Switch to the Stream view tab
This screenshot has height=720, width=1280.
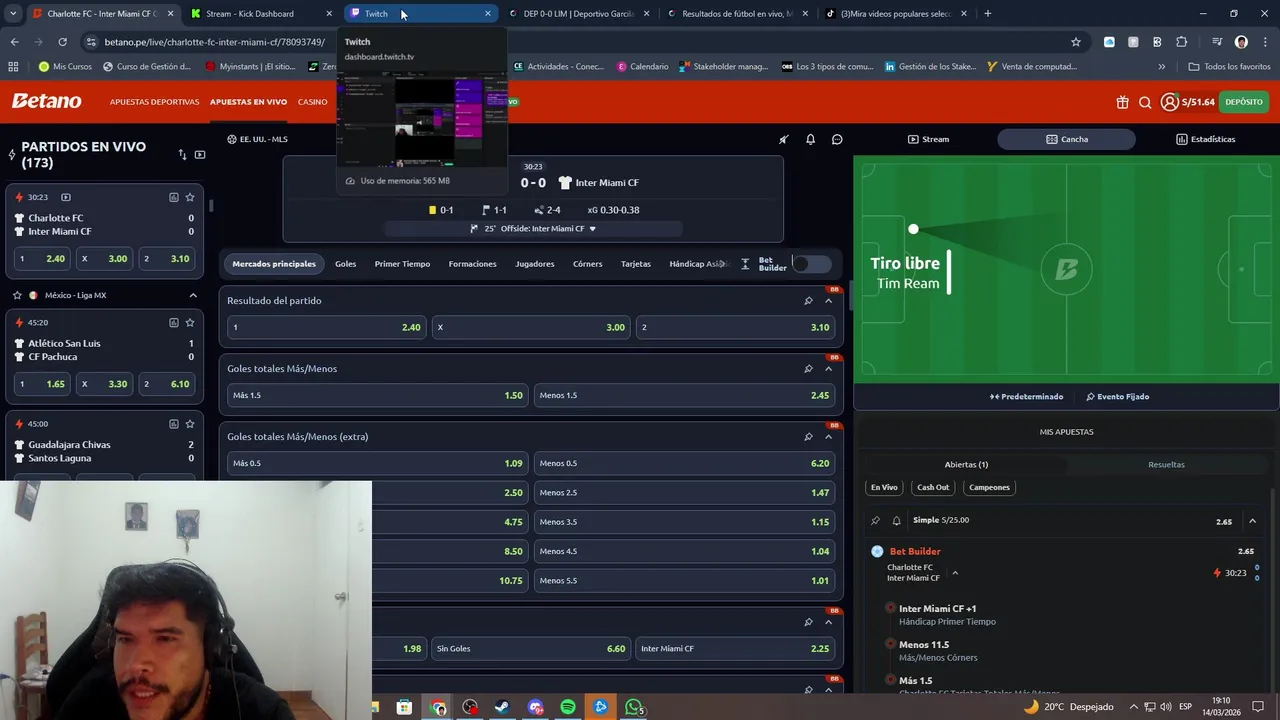[928, 139]
